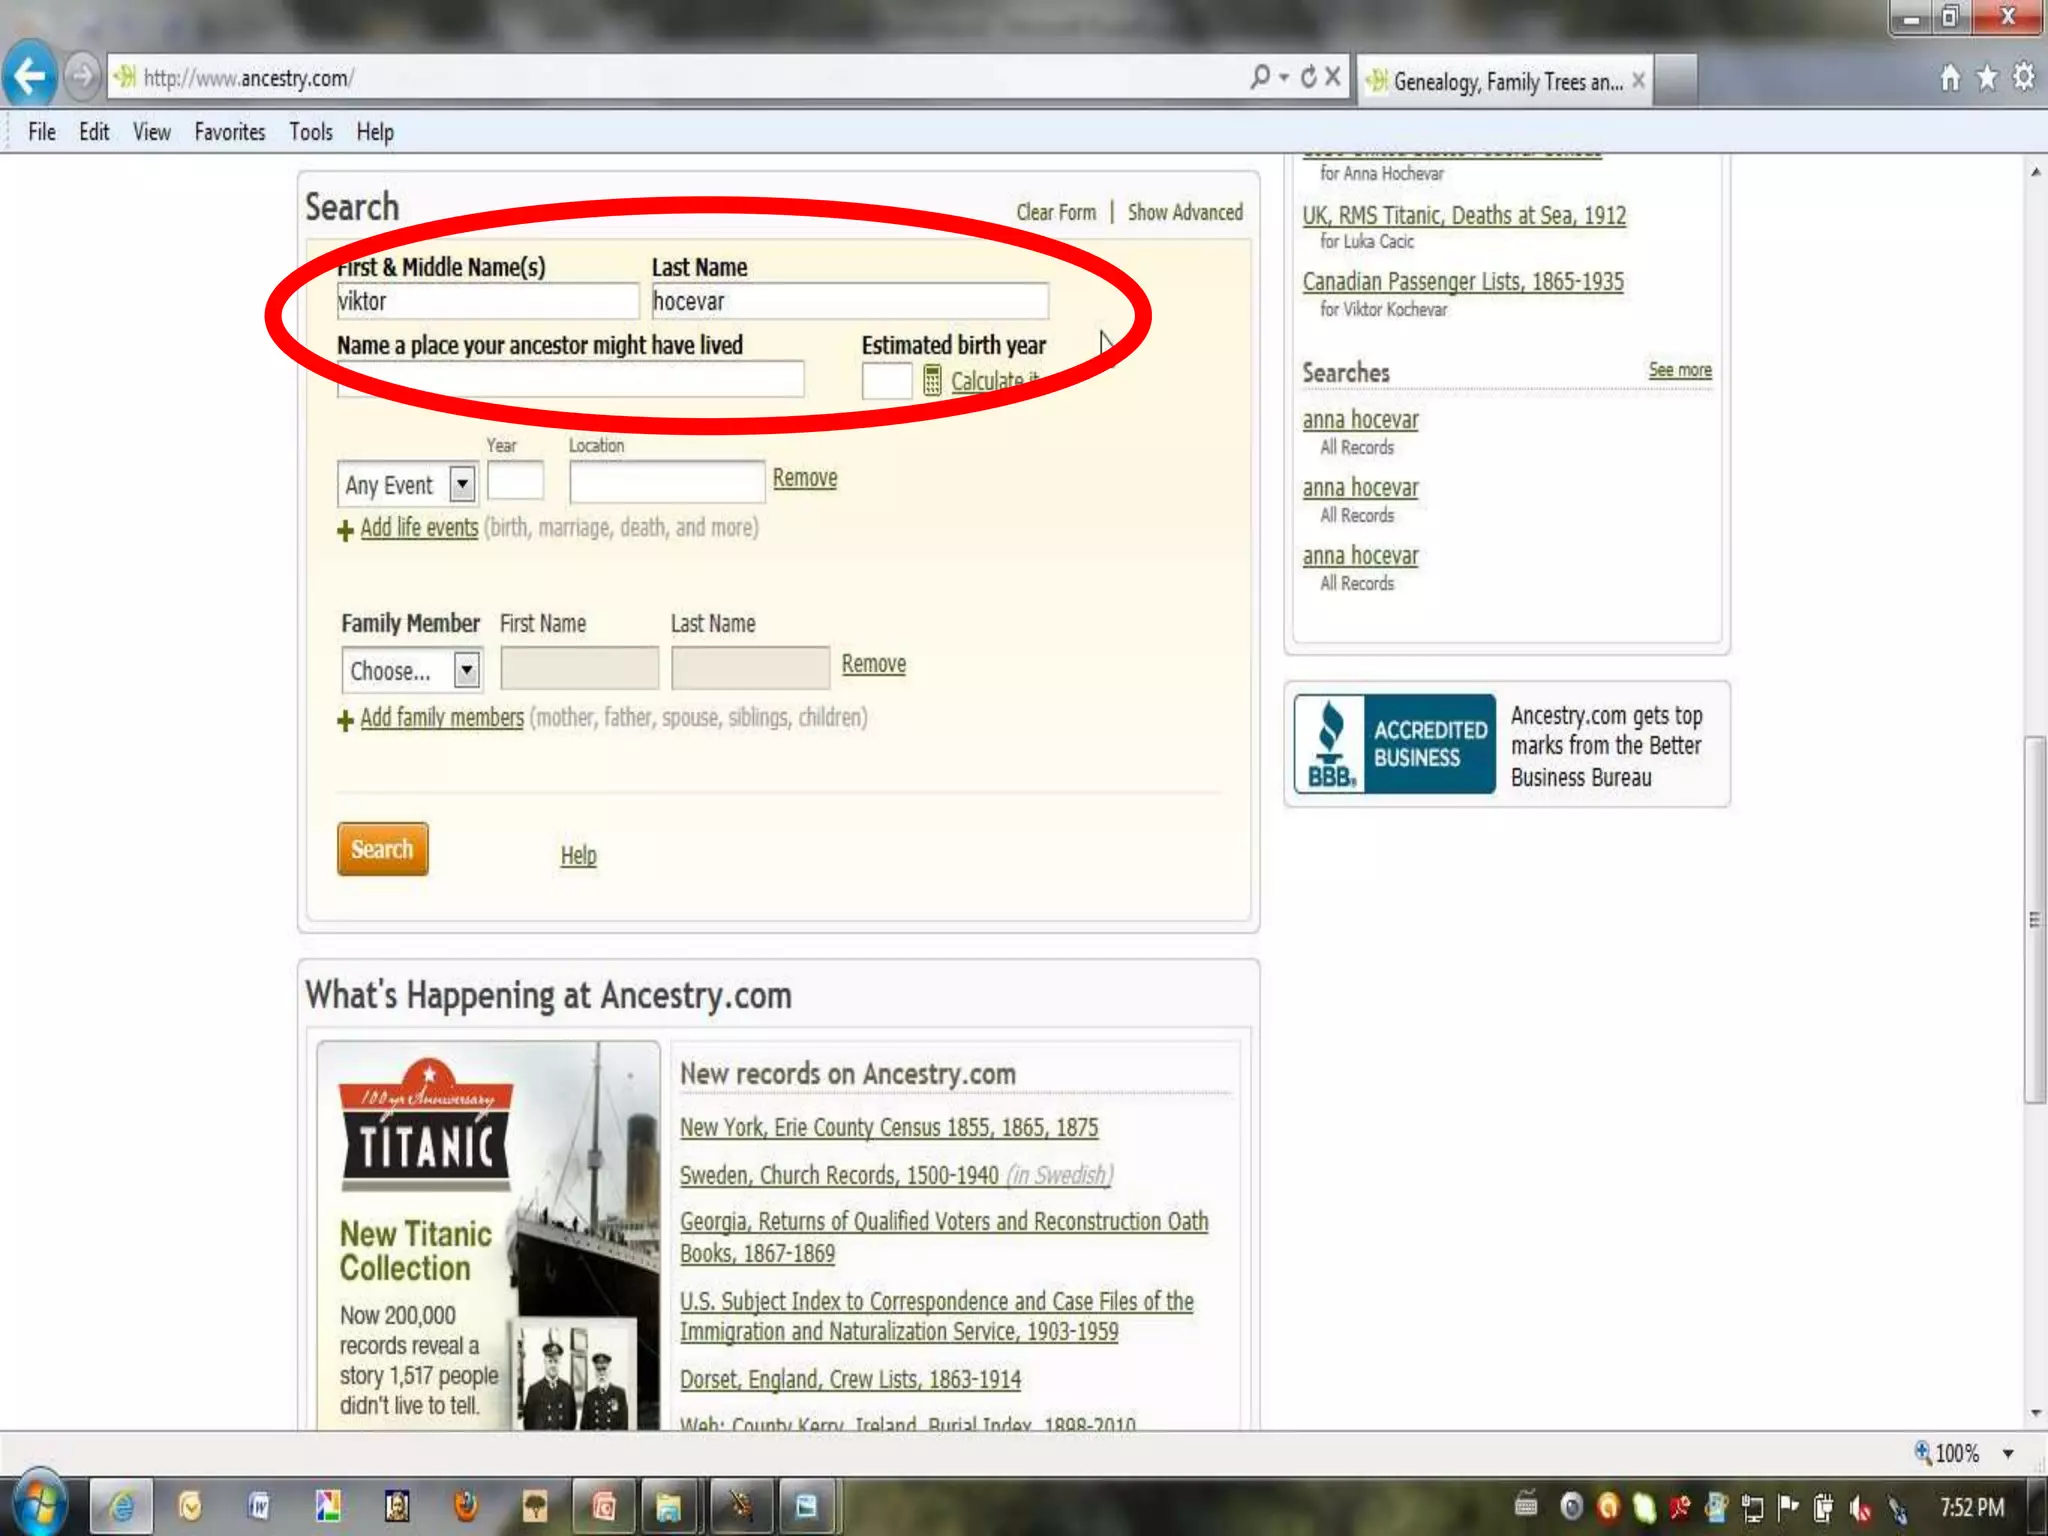Open the home page icon
This screenshot has width=2048, height=1536.
1950,77
